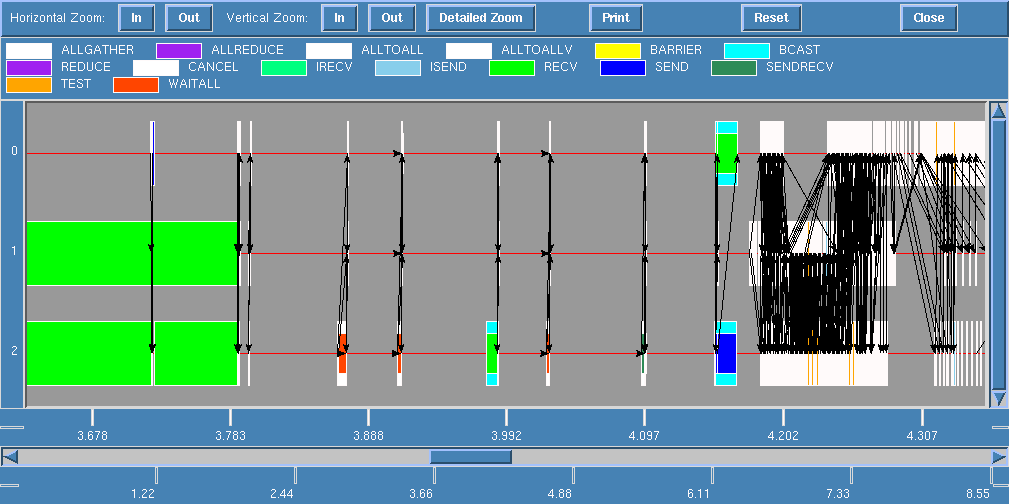Pick the ALLTOALL legend swatch
The height and width of the screenshot is (504, 1009).
(x=329, y=50)
